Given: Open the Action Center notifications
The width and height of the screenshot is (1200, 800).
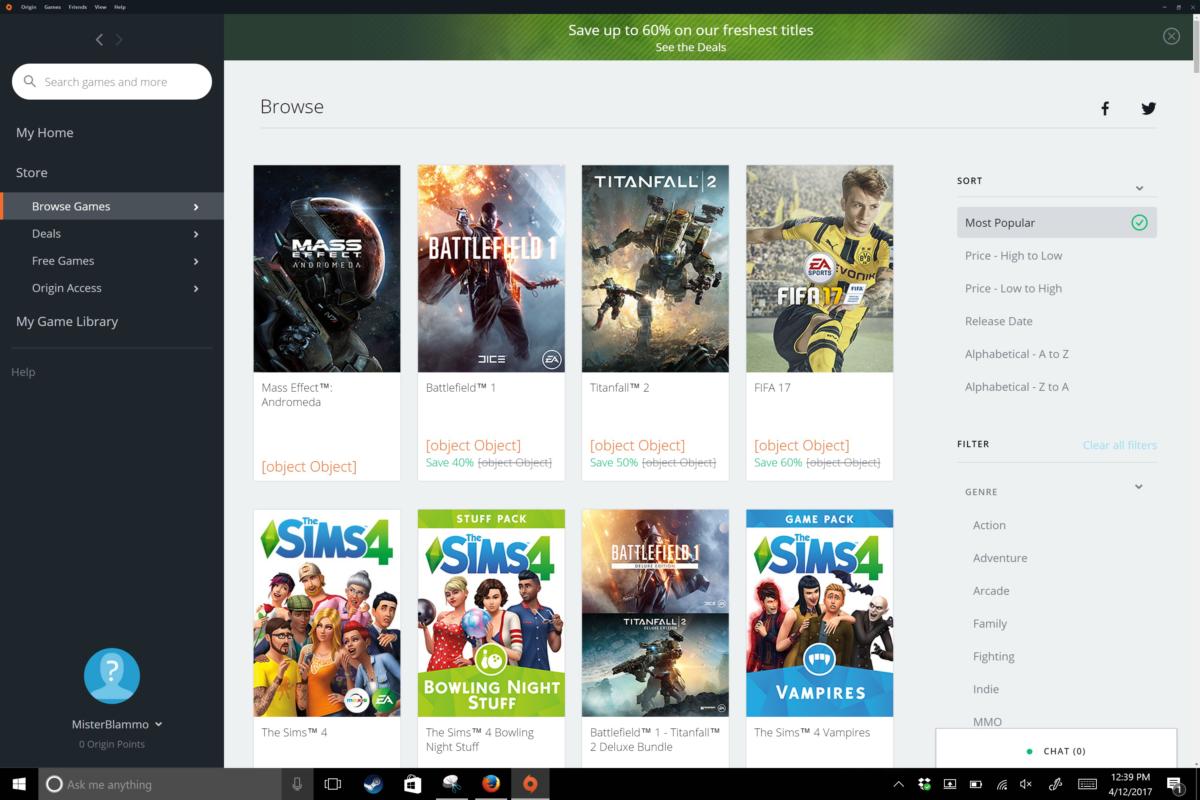Looking at the screenshot, I should [1176, 785].
